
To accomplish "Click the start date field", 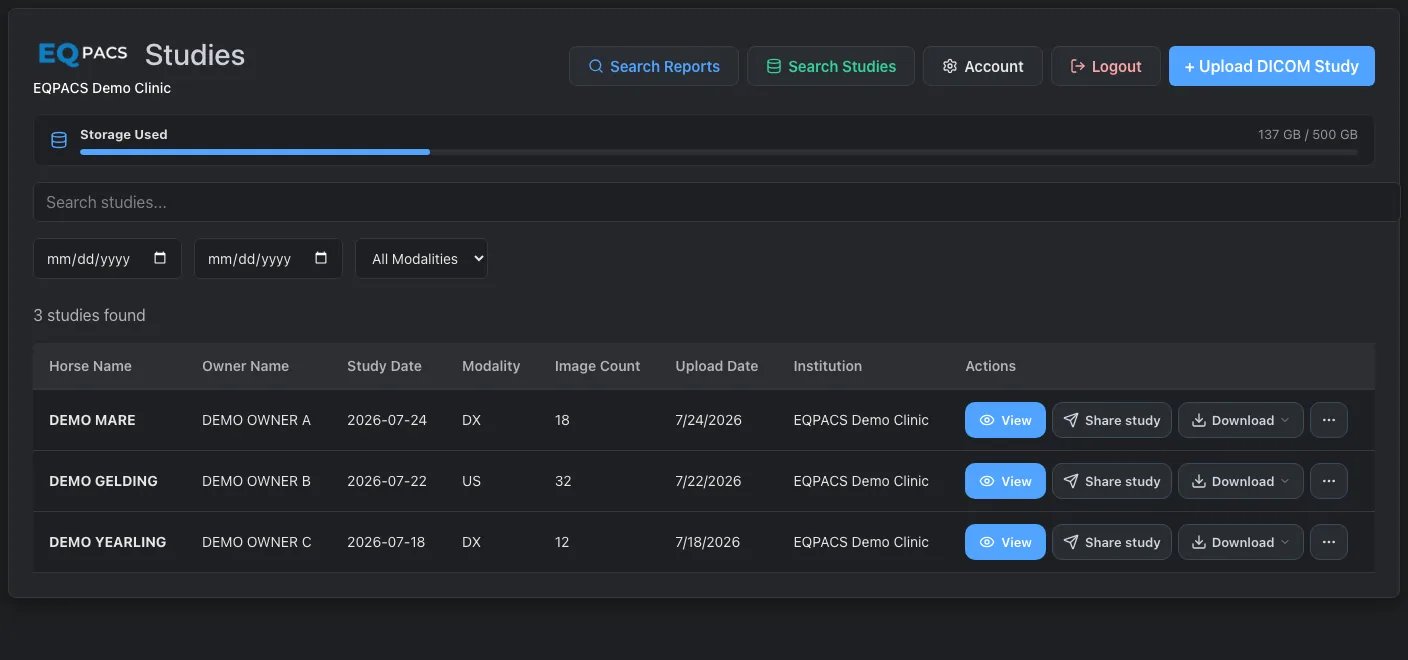I will click(x=107, y=258).
